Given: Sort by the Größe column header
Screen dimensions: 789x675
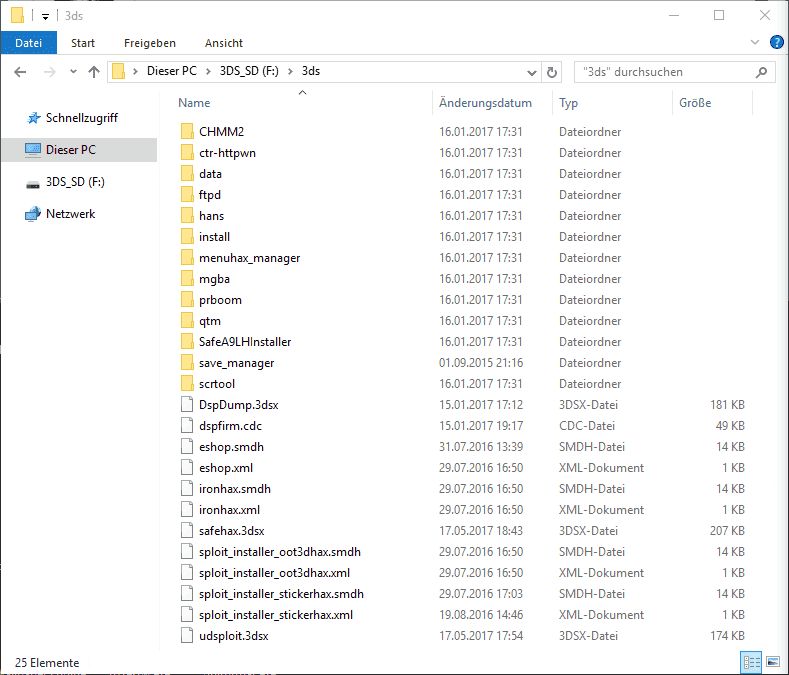Looking at the screenshot, I should pos(695,103).
